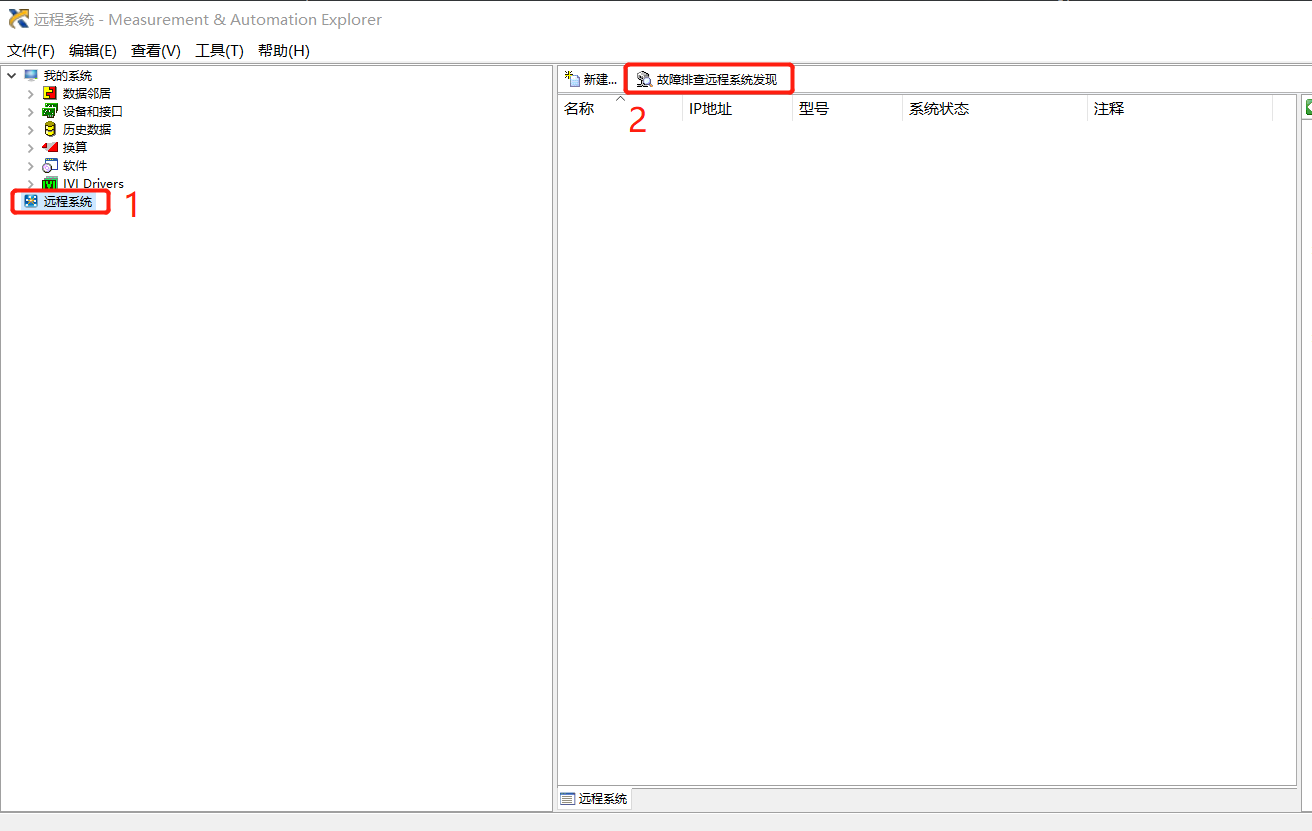Sort by the 名称 column header
Screen dimensions: 1312x831
(x=620, y=109)
